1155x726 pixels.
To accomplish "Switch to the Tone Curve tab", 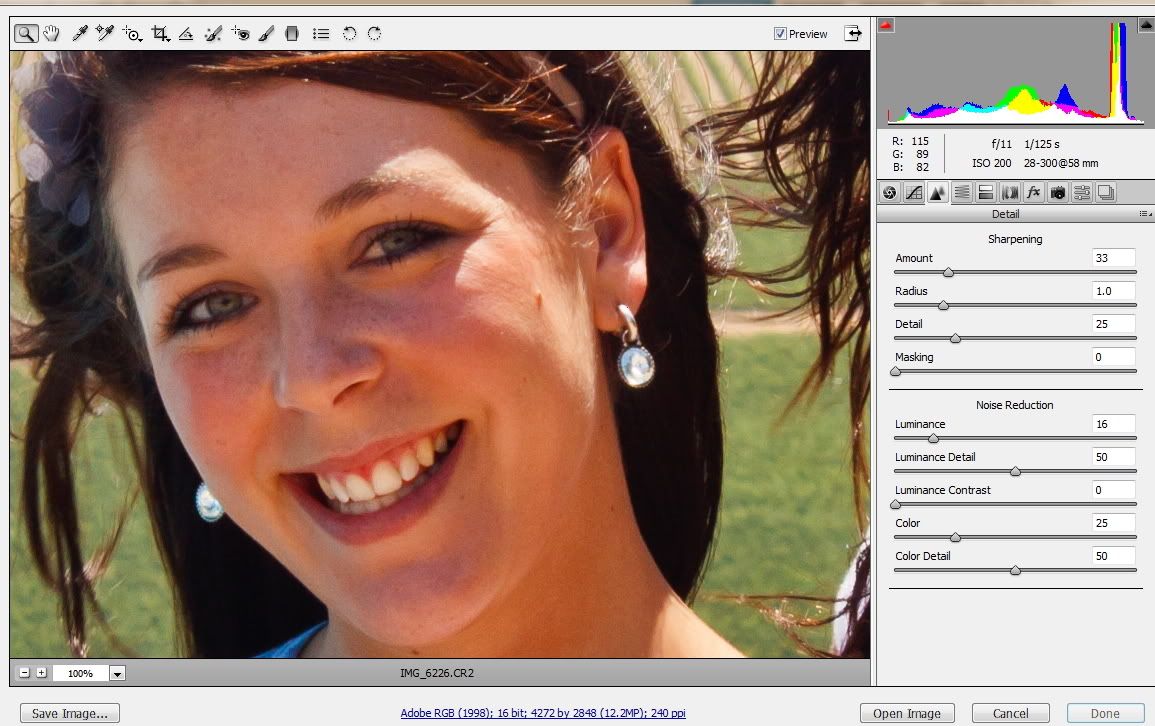I will tap(913, 193).
